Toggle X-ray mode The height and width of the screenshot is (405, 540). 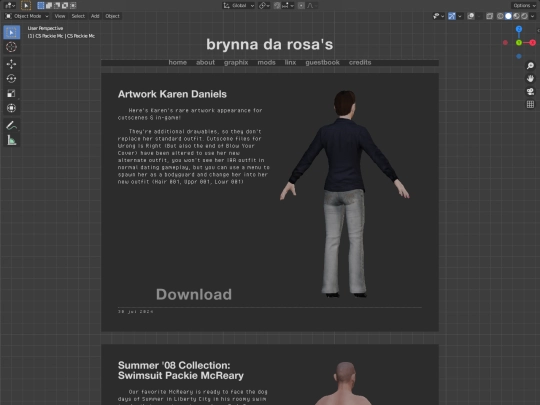coord(489,16)
